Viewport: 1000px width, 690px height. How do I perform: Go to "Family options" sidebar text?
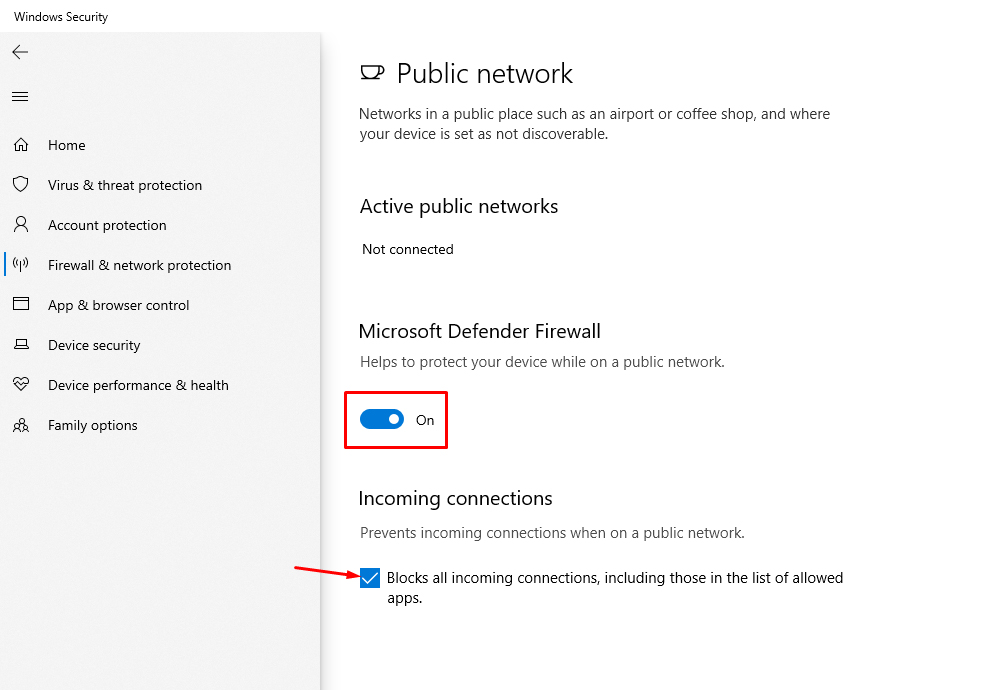click(93, 425)
